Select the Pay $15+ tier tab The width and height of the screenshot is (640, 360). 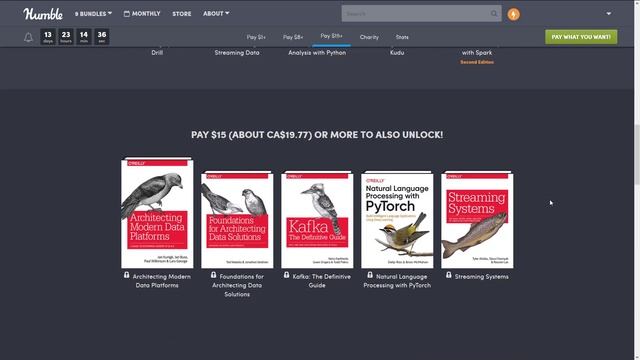(331, 36)
